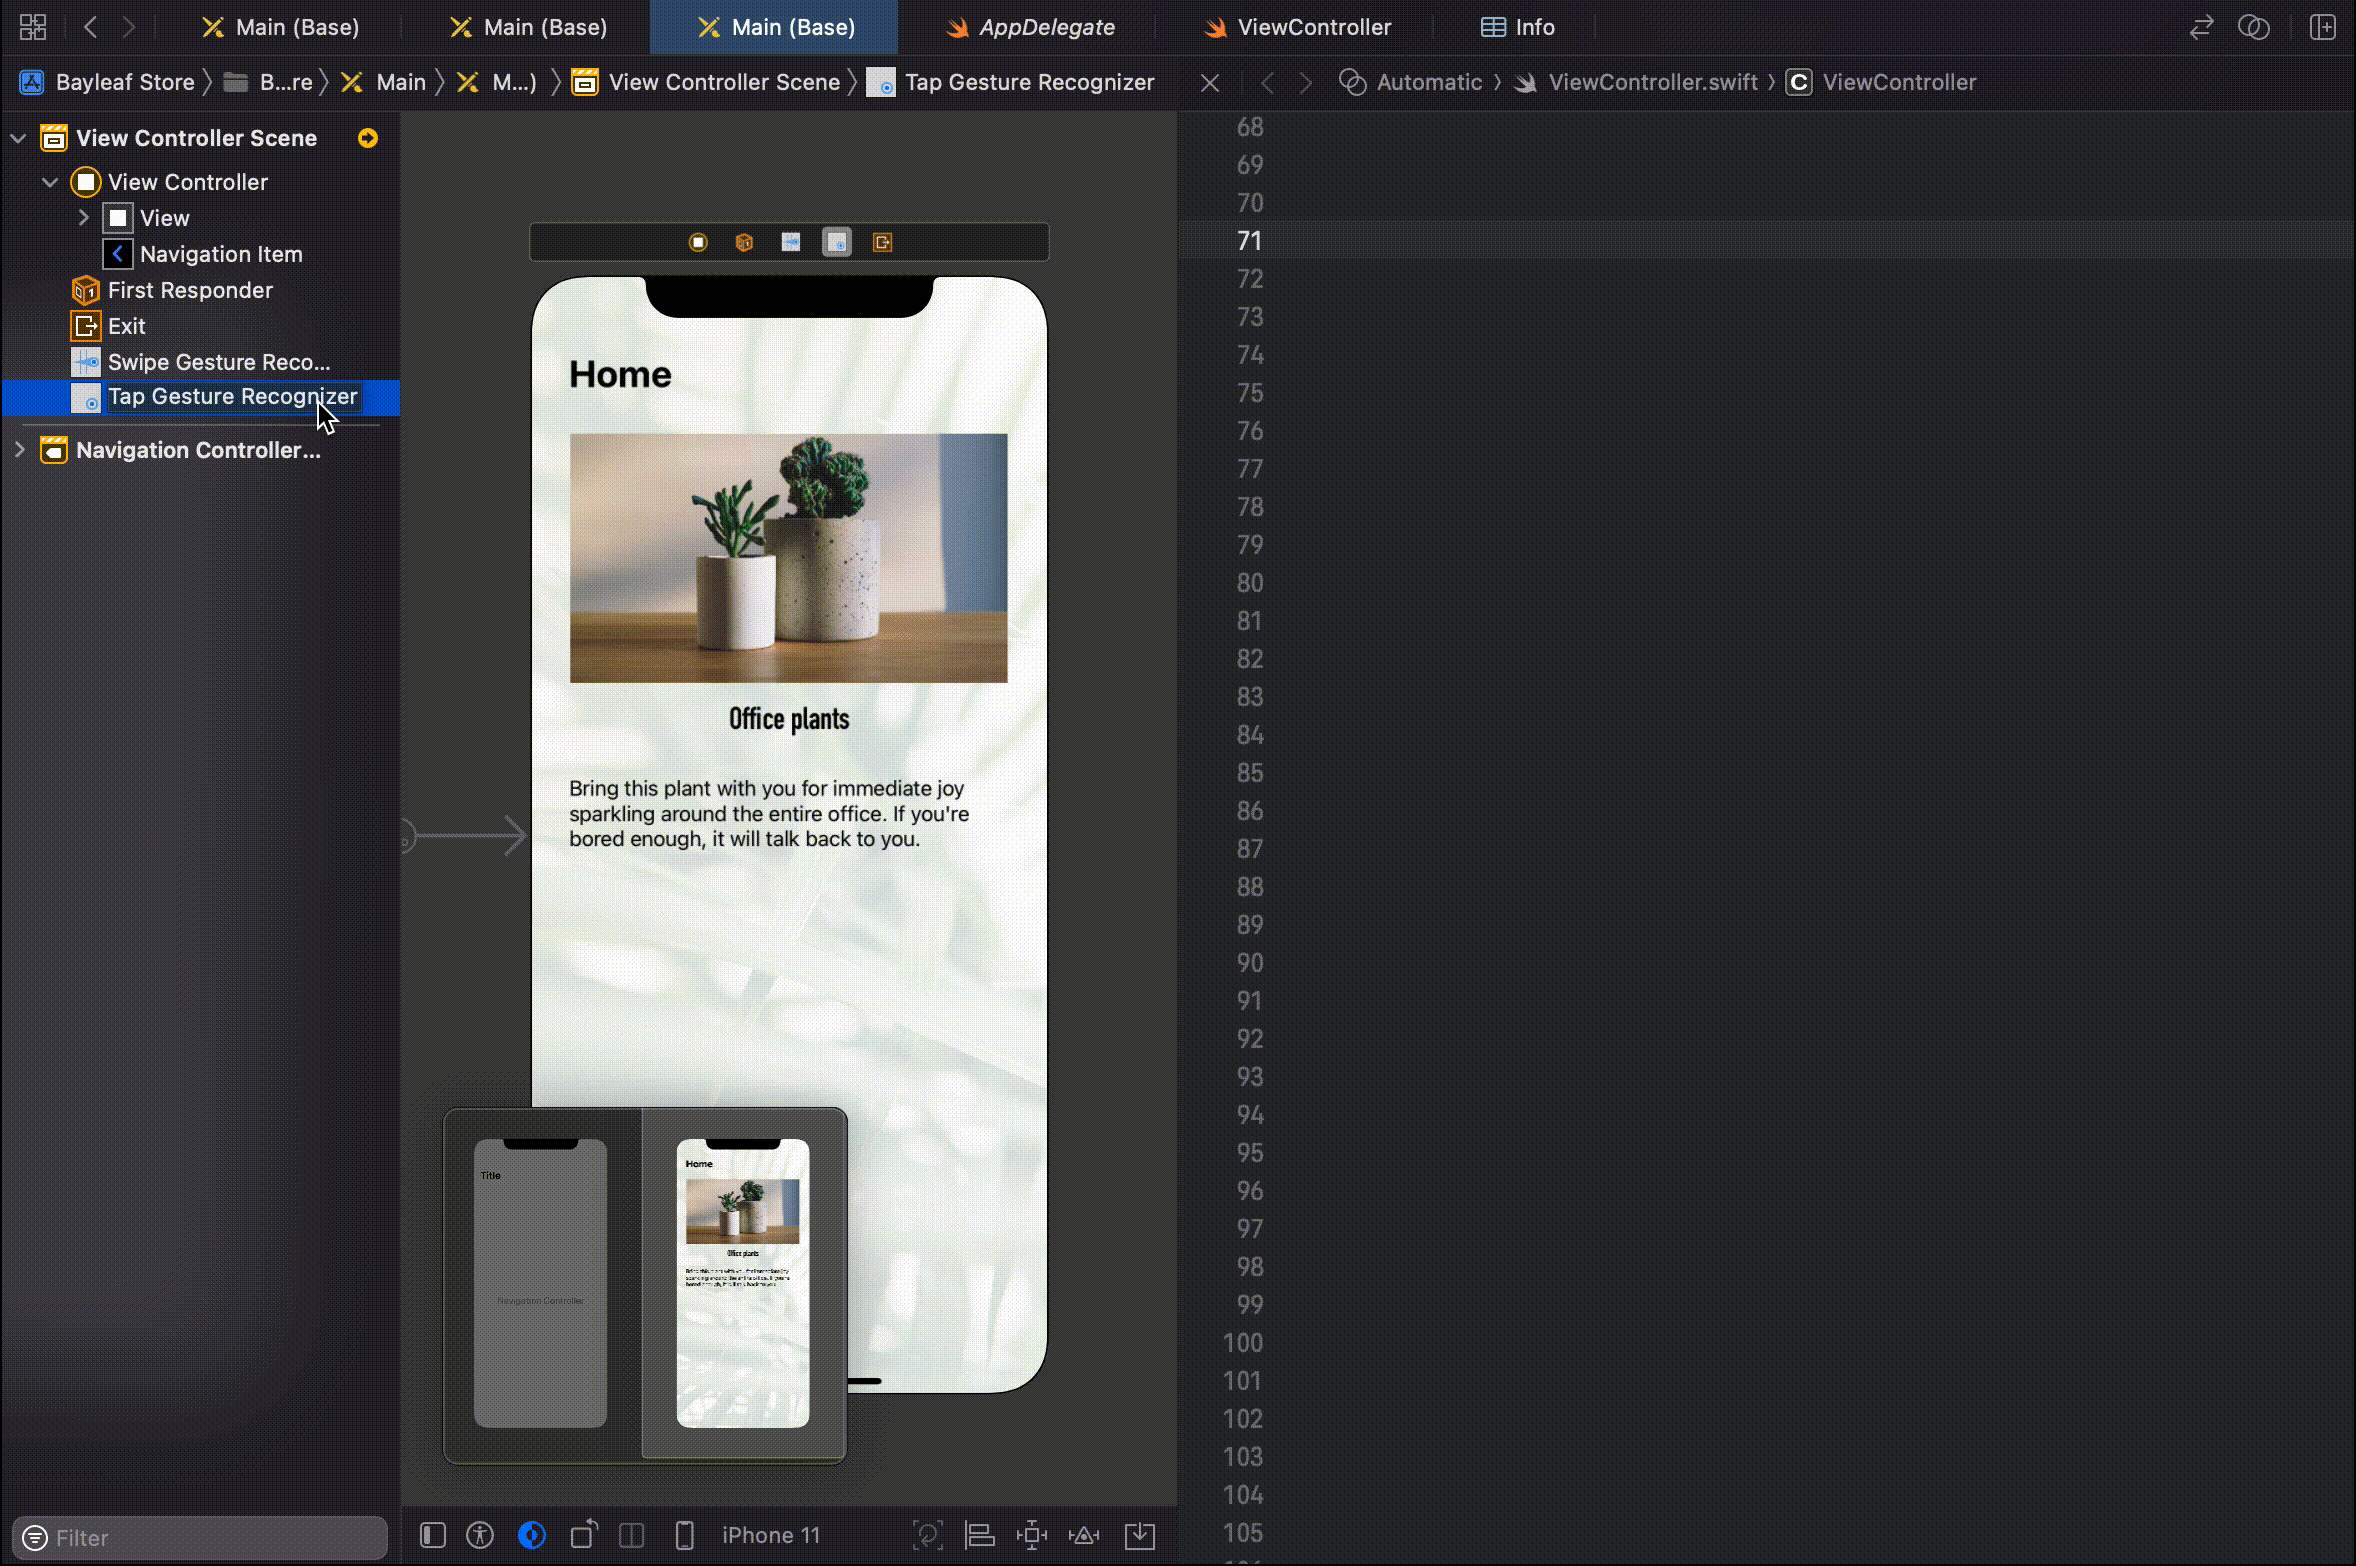Select the Exit icon in scene dock

[882, 242]
